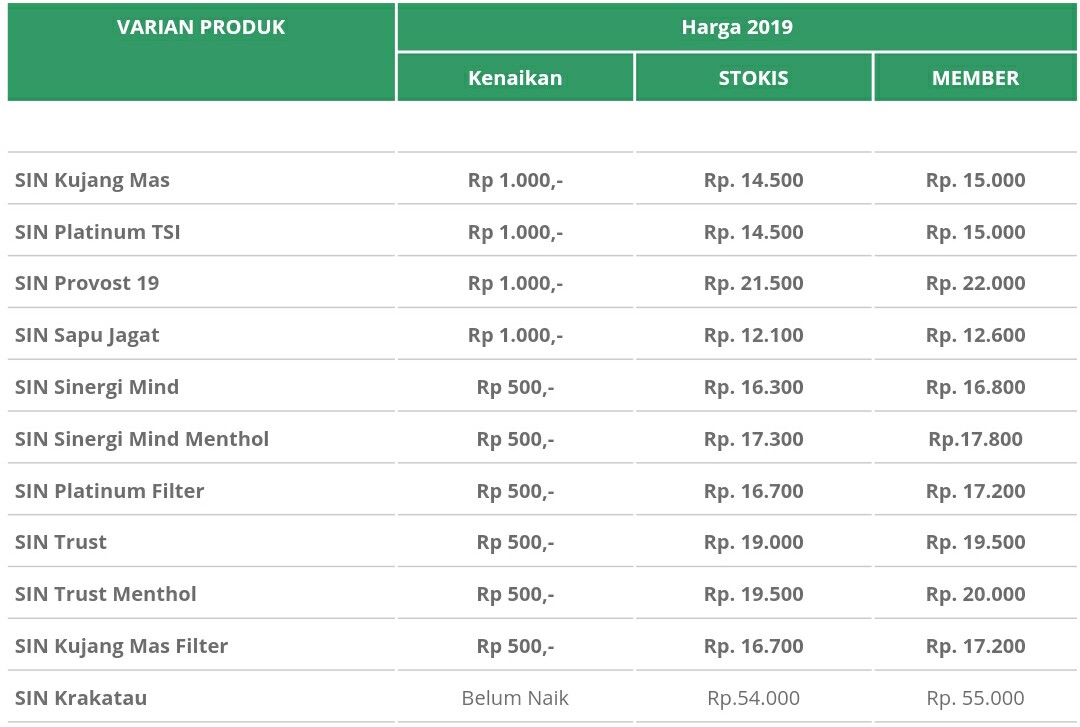Select the SIN Kujang Mas product name
The image size is (1080, 727).
(x=92, y=181)
